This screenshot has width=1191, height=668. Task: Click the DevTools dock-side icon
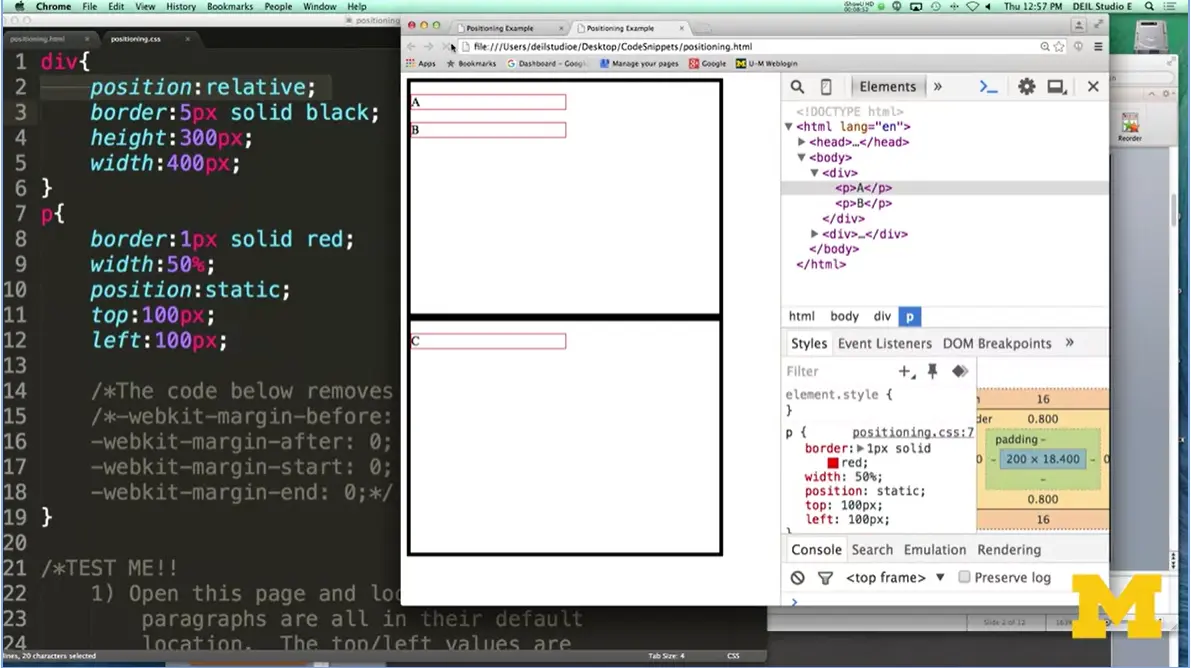(x=1056, y=87)
